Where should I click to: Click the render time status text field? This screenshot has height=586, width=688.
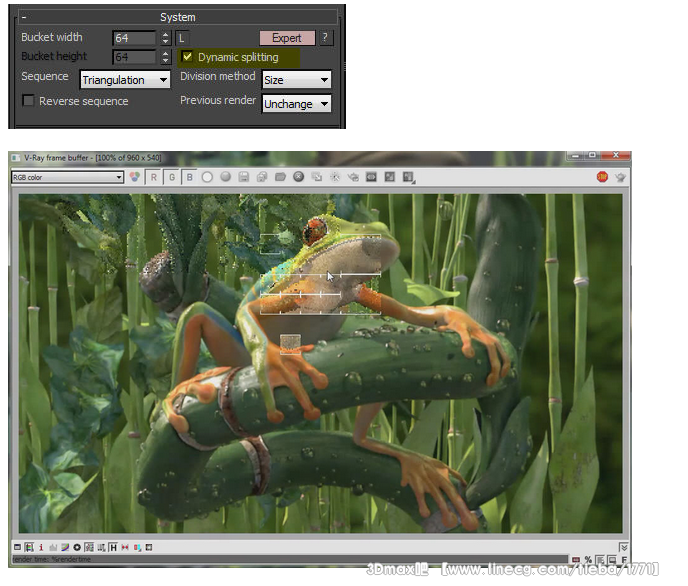290,559
